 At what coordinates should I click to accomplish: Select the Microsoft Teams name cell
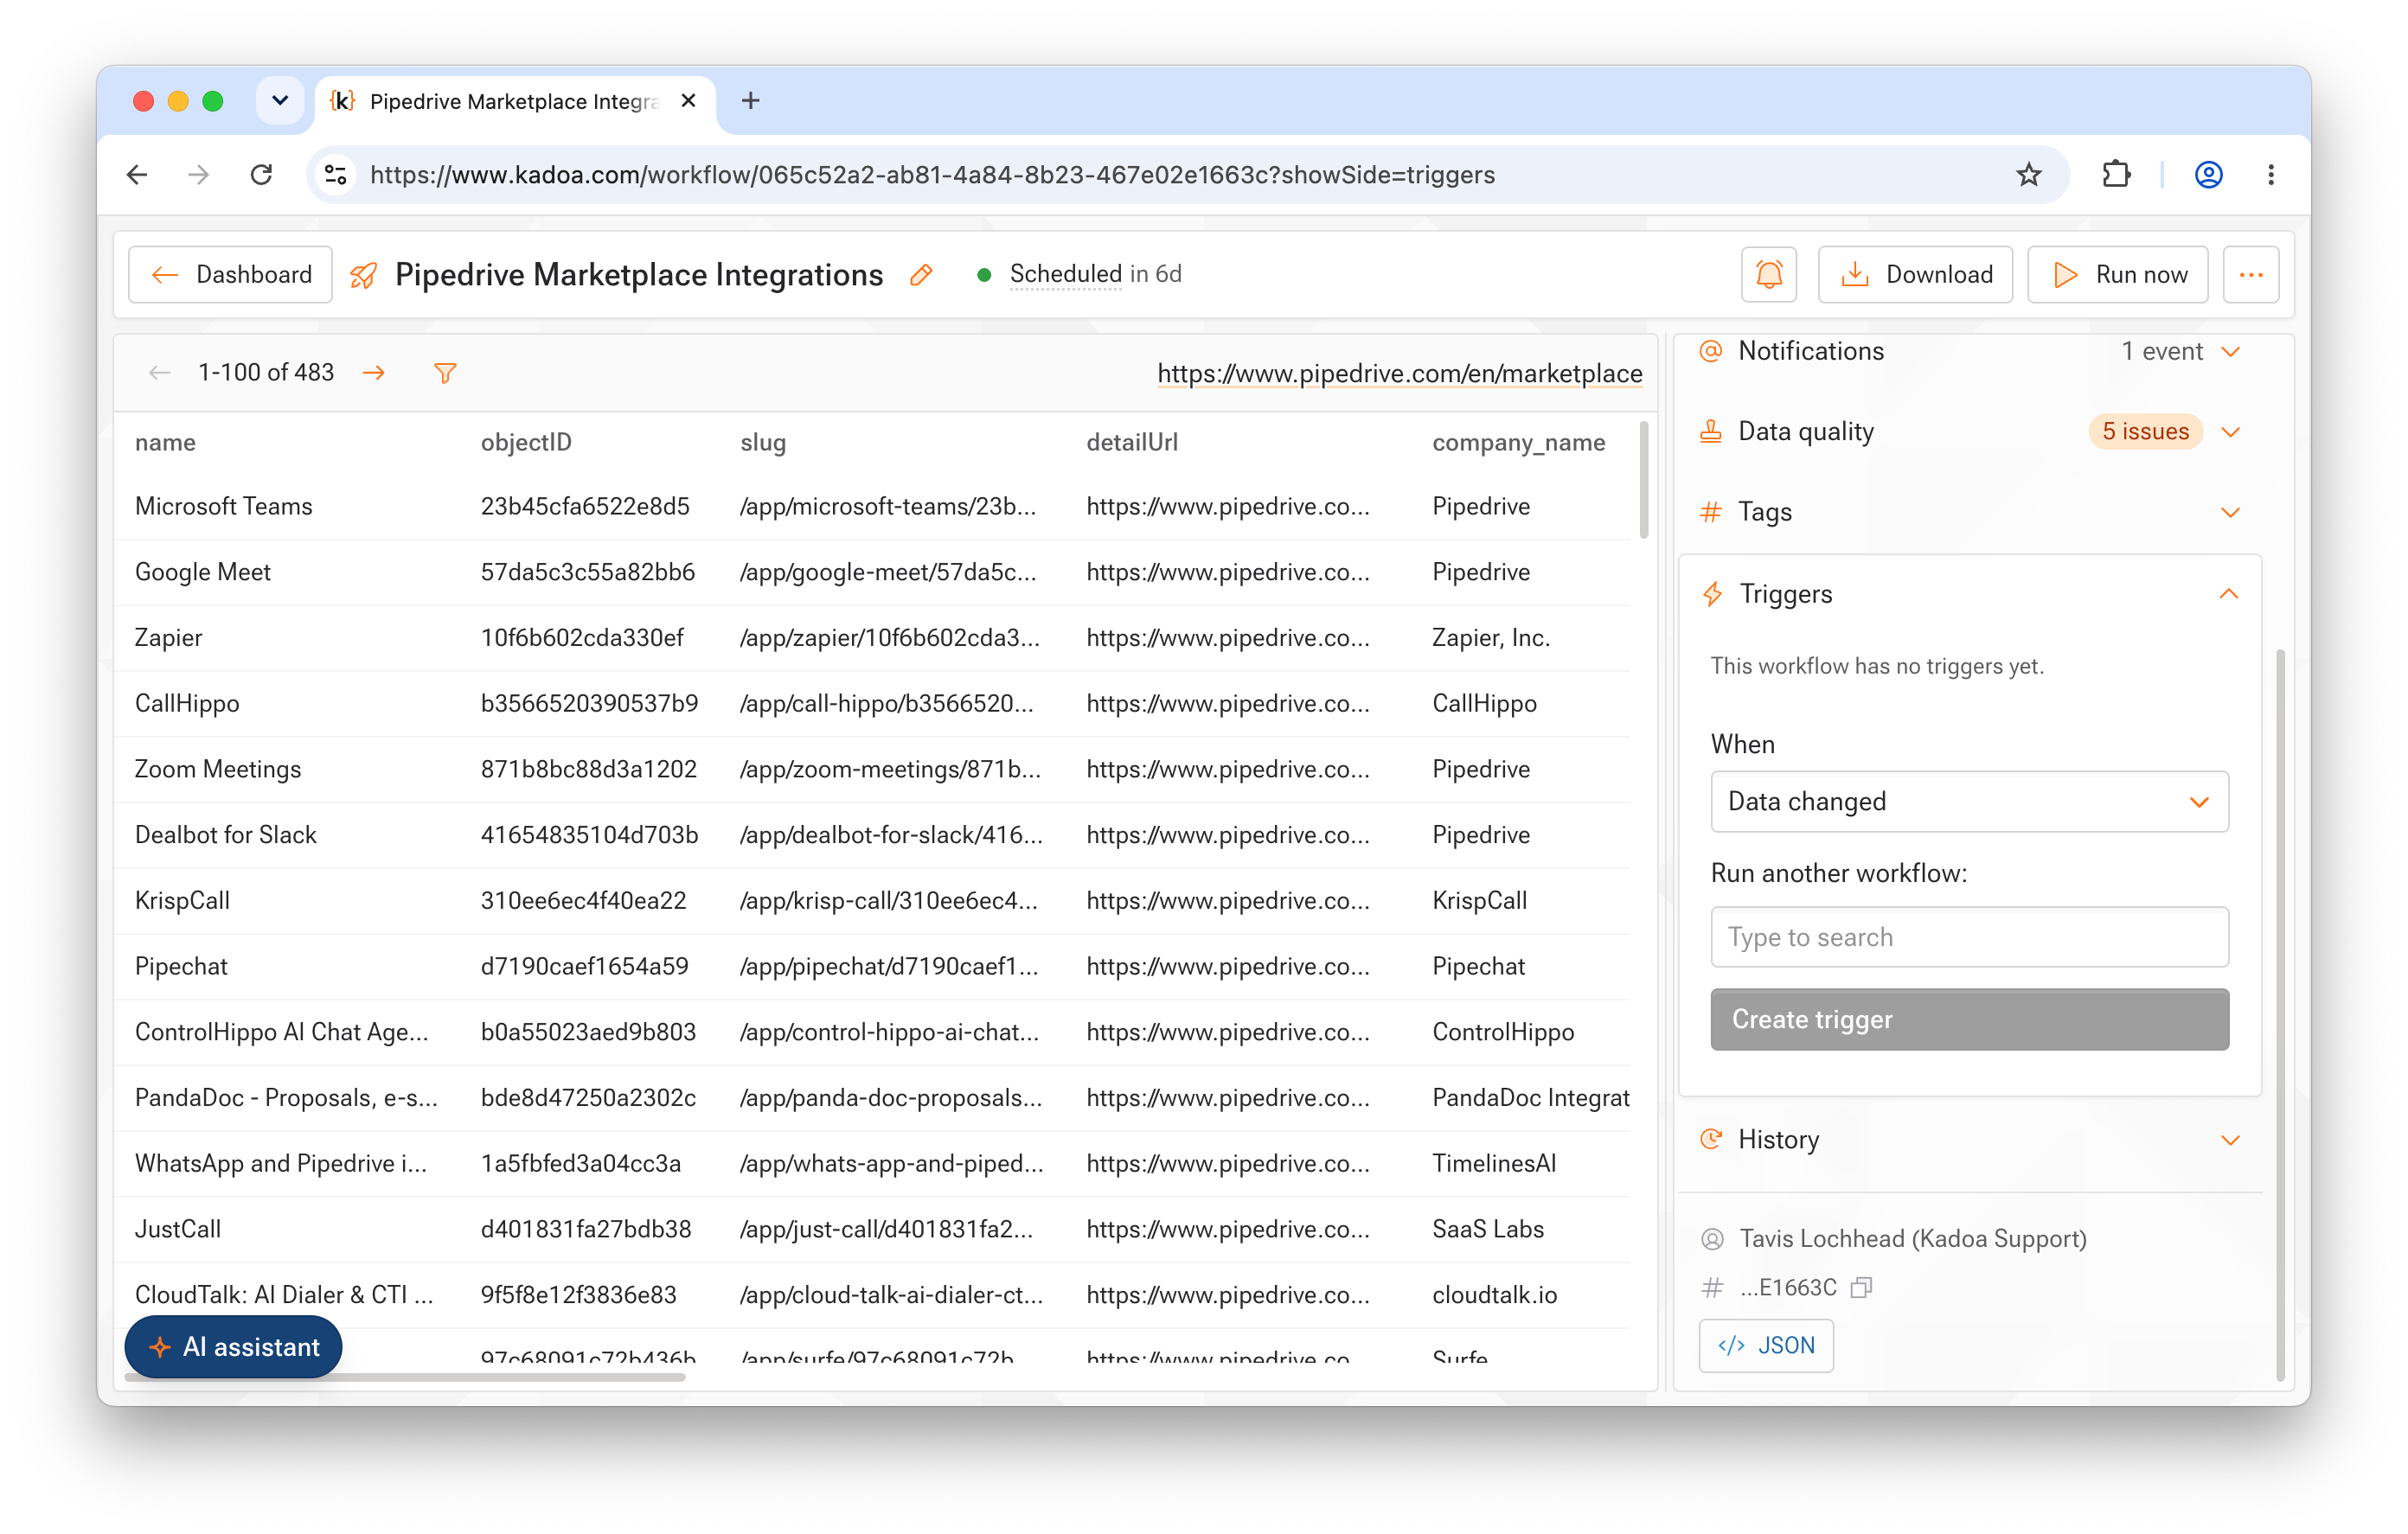tap(223, 506)
